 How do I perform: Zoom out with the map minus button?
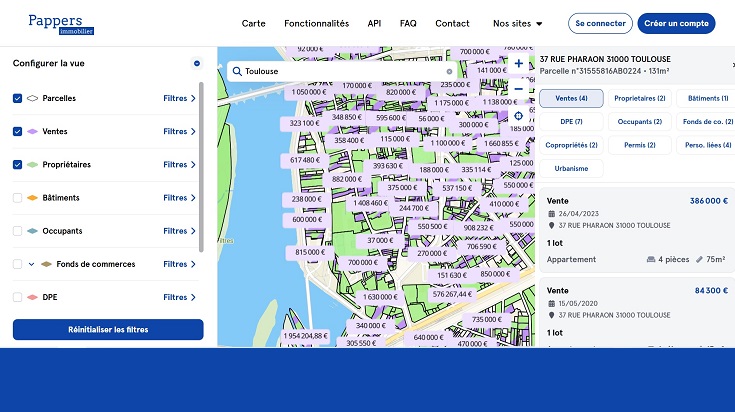tap(518, 89)
